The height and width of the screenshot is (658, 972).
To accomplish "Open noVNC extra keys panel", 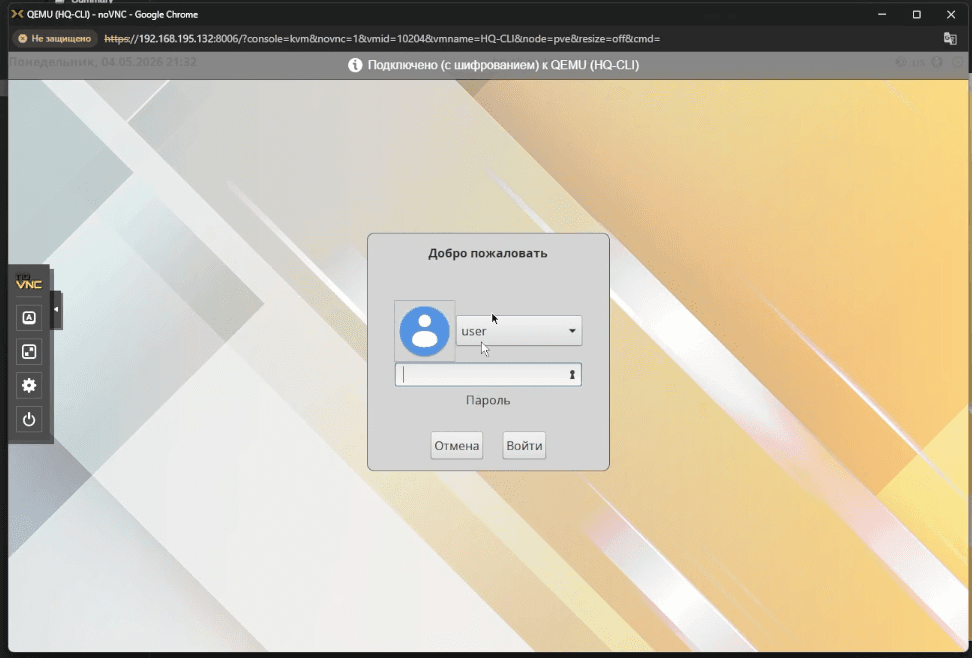I will click(x=29, y=318).
